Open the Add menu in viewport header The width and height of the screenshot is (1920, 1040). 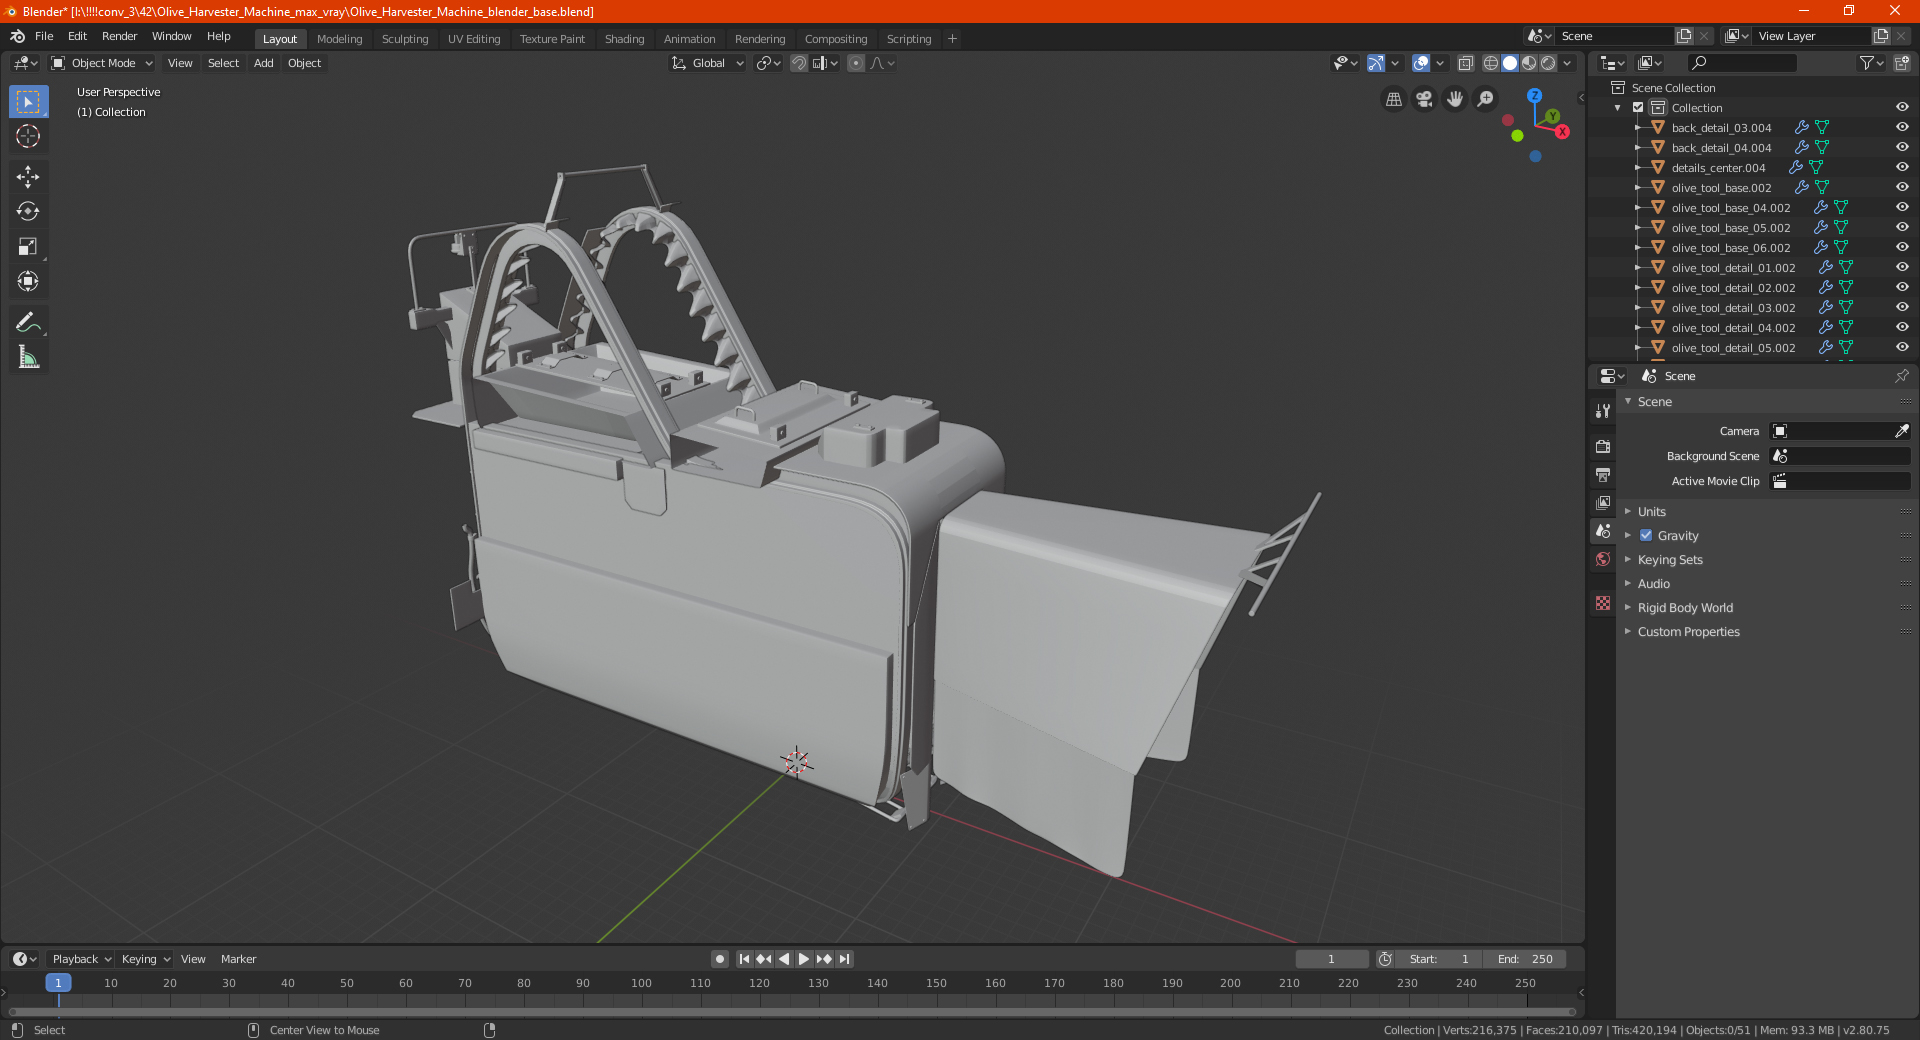(x=263, y=63)
